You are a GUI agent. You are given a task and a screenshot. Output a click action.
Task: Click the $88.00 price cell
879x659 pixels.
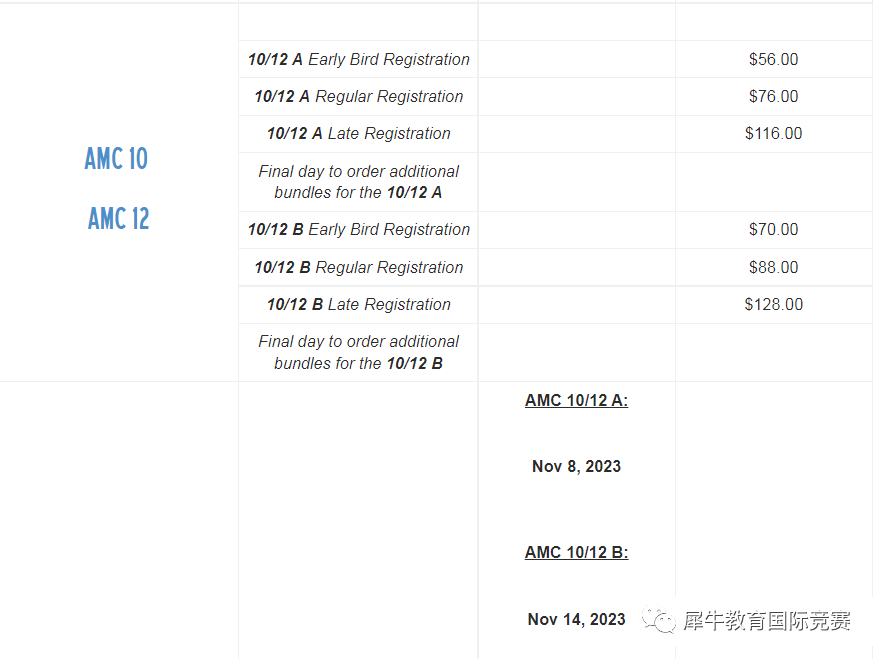click(x=774, y=267)
